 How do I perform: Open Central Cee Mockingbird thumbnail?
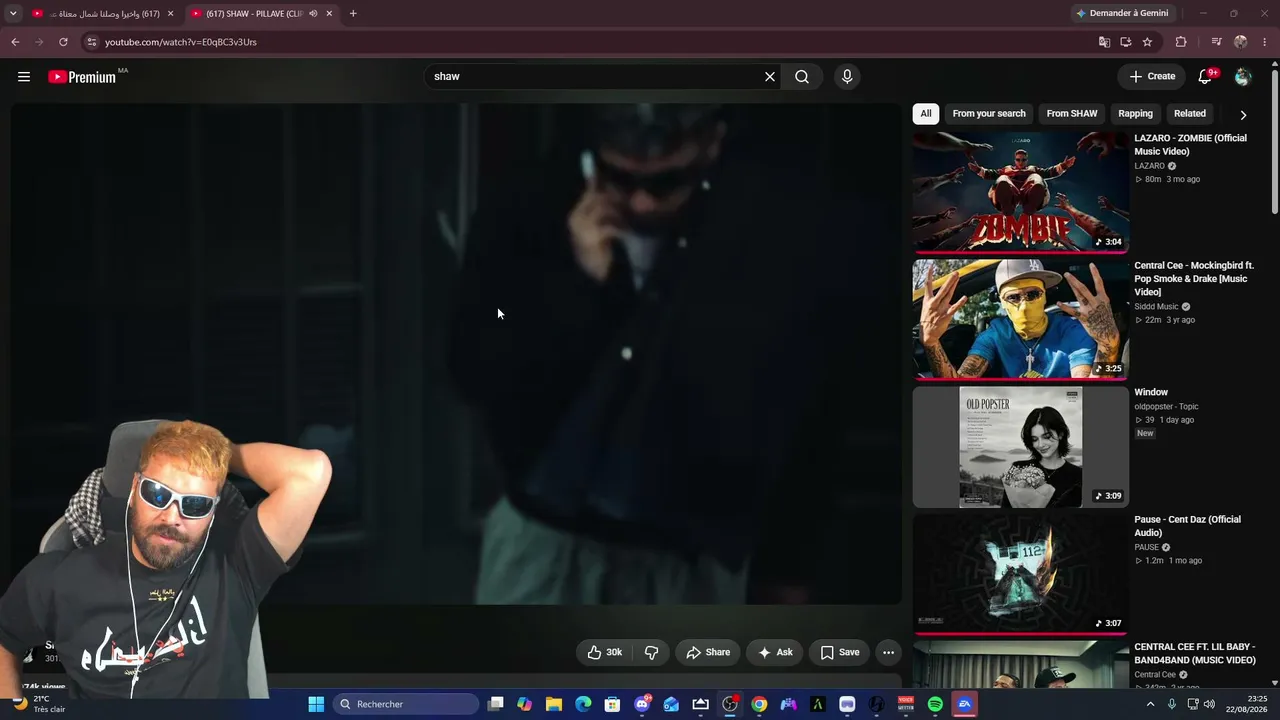[1021, 320]
